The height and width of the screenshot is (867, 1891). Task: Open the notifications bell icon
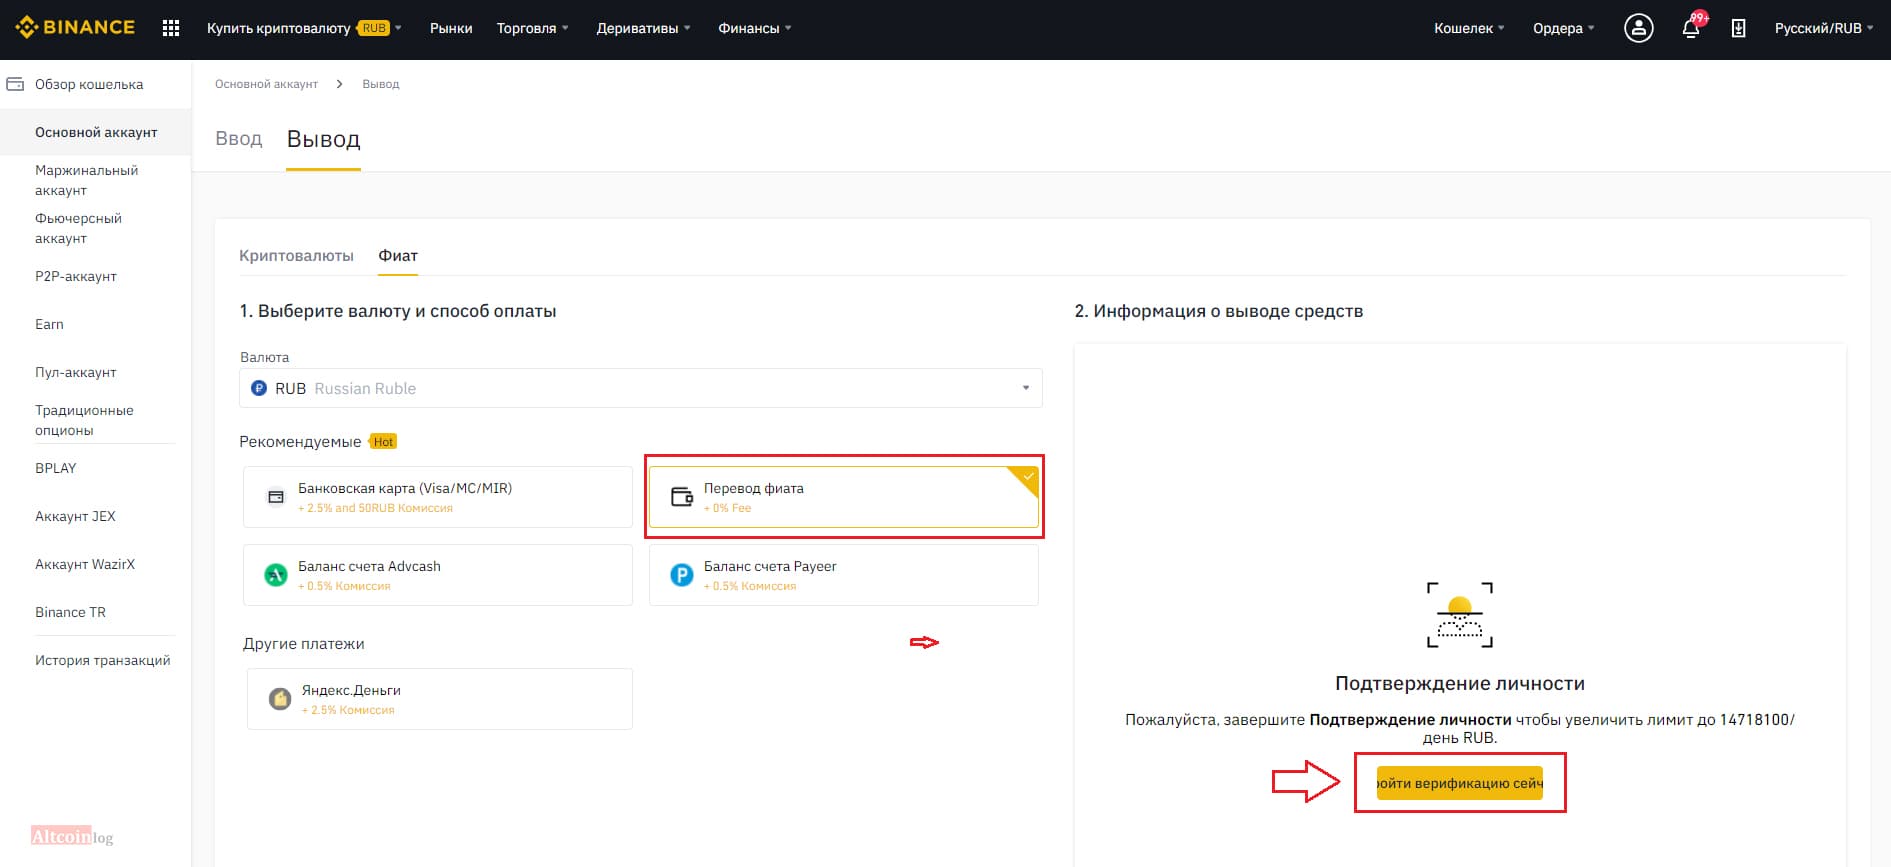[x=1691, y=28]
